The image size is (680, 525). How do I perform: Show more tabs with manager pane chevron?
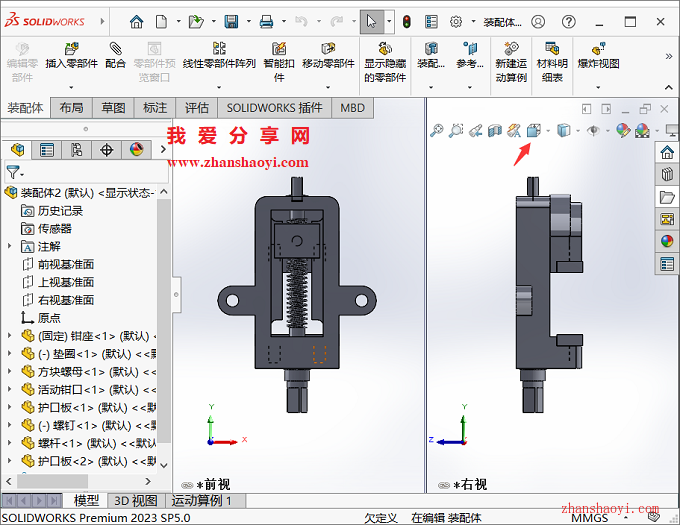point(163,149)
